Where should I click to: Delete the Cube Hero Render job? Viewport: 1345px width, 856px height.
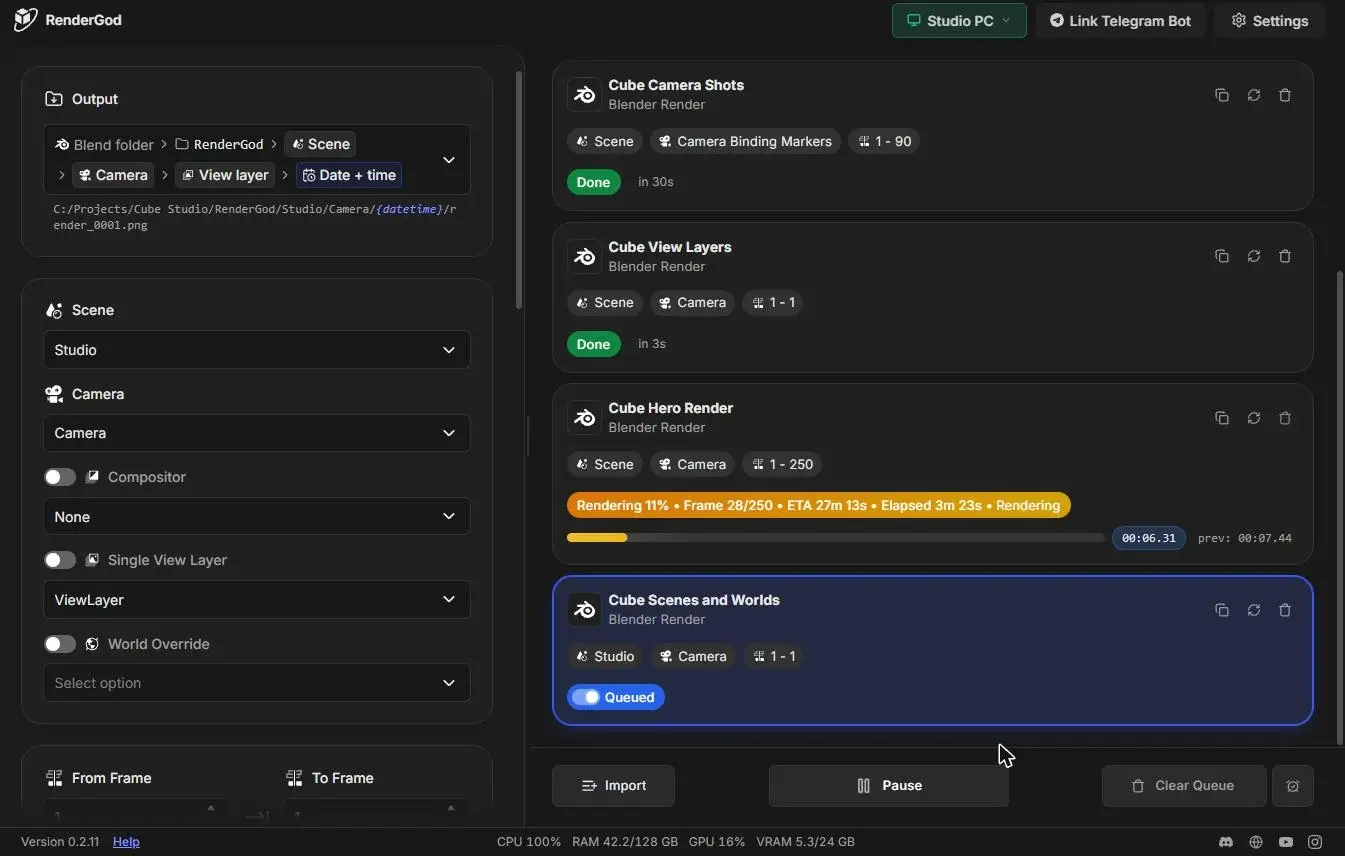(x=1285, y=418)
